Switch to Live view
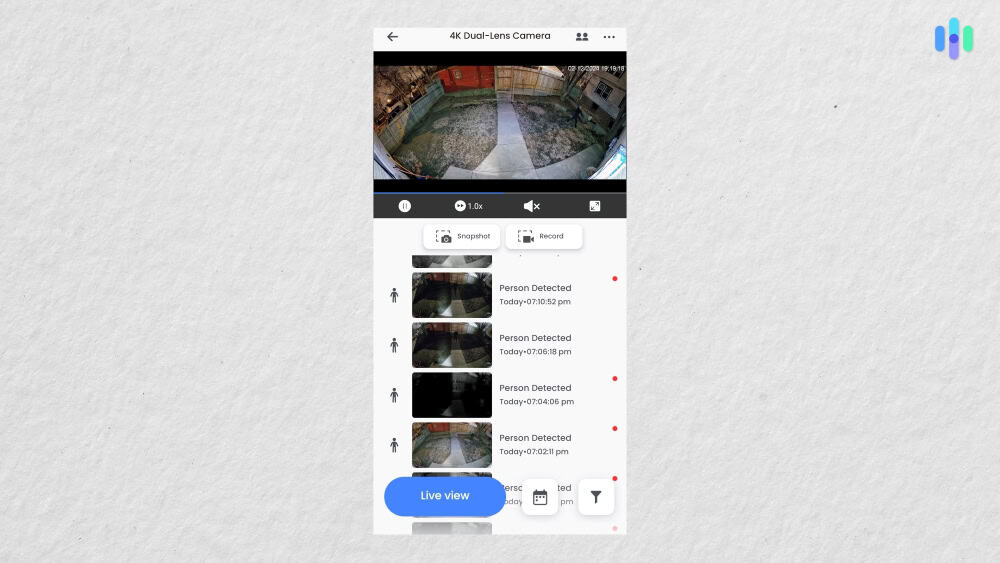This screenshot has width=1000, height=563. tap(445, 496)
